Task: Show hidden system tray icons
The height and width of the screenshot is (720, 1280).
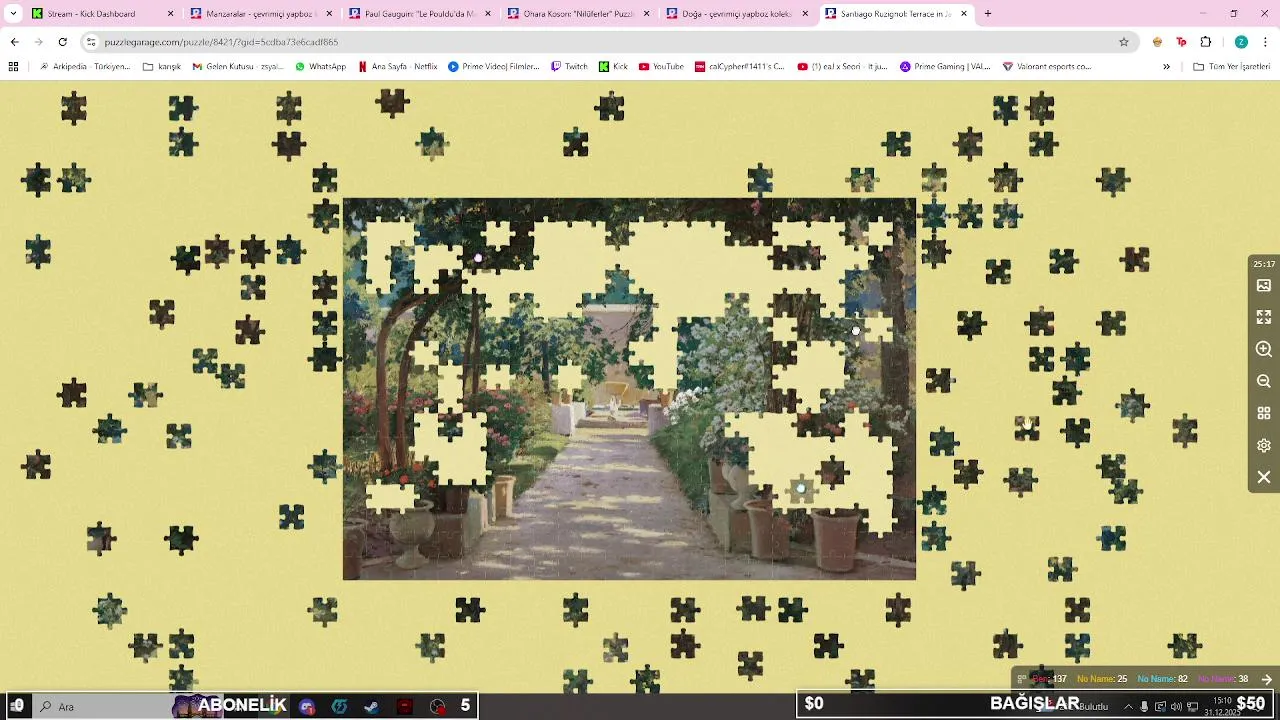Action: point(1128,706)
